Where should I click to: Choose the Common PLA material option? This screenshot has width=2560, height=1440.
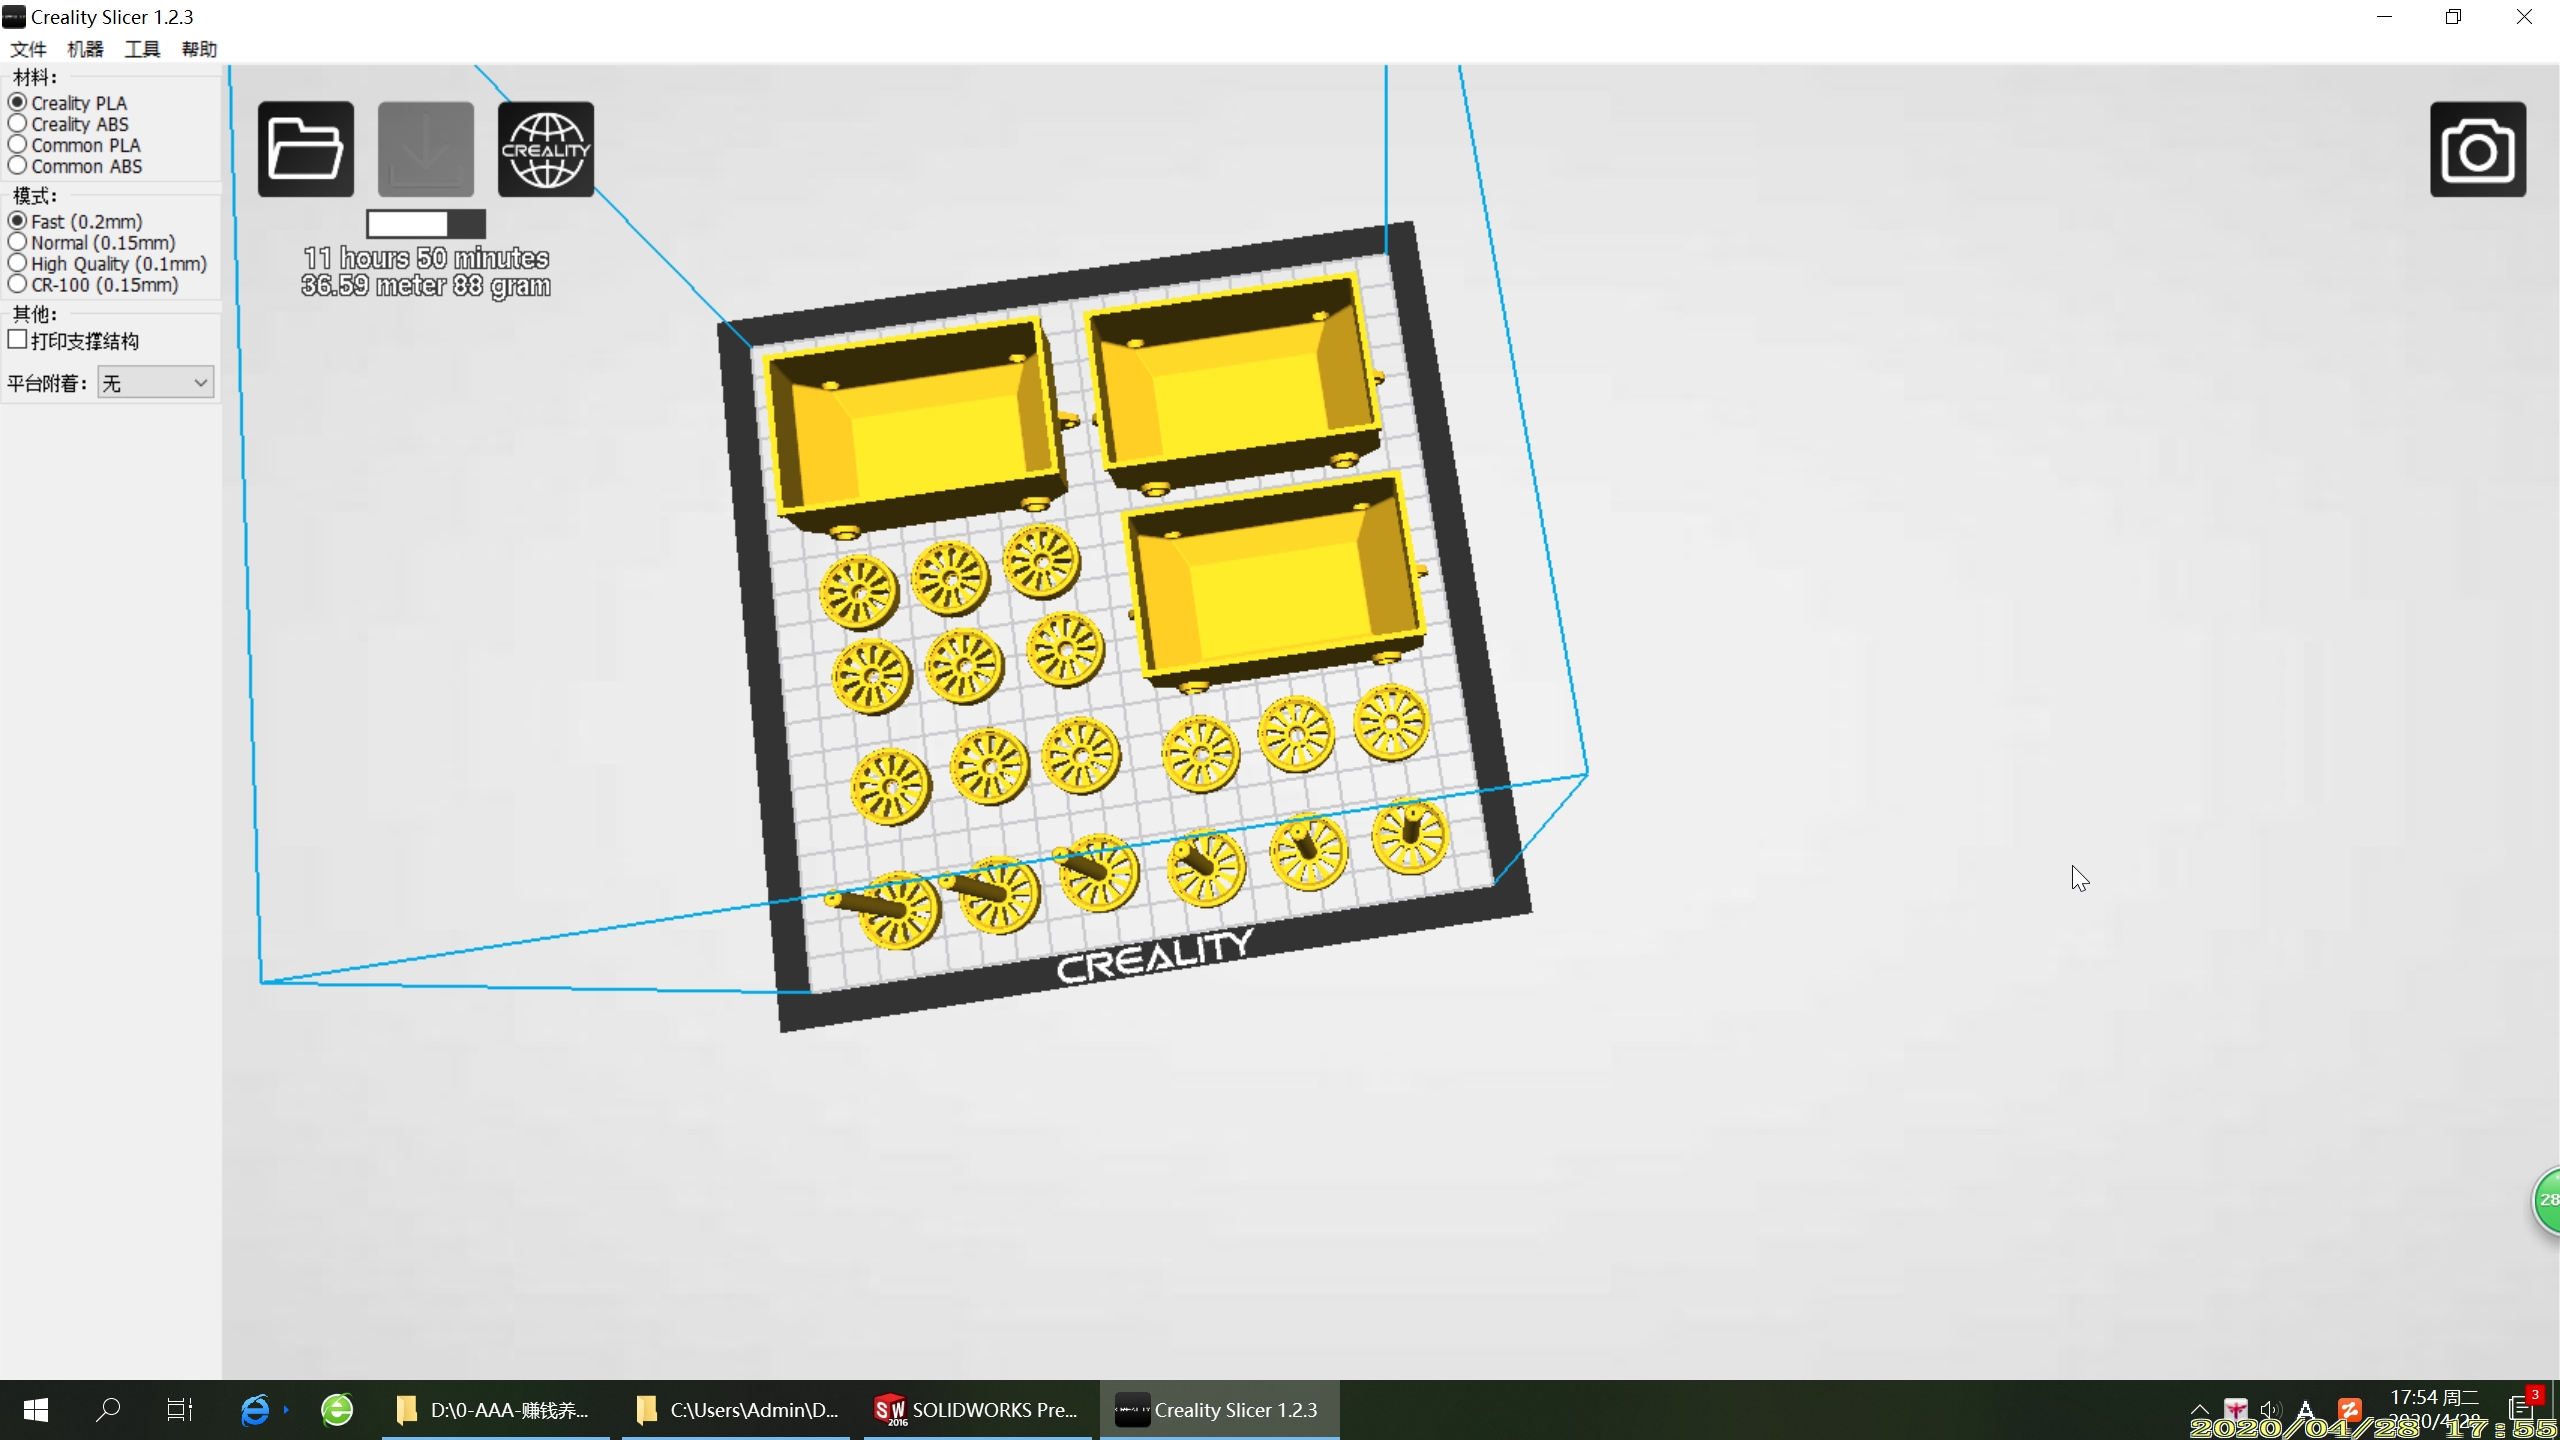pyautogui.click(x=75, y=145)
